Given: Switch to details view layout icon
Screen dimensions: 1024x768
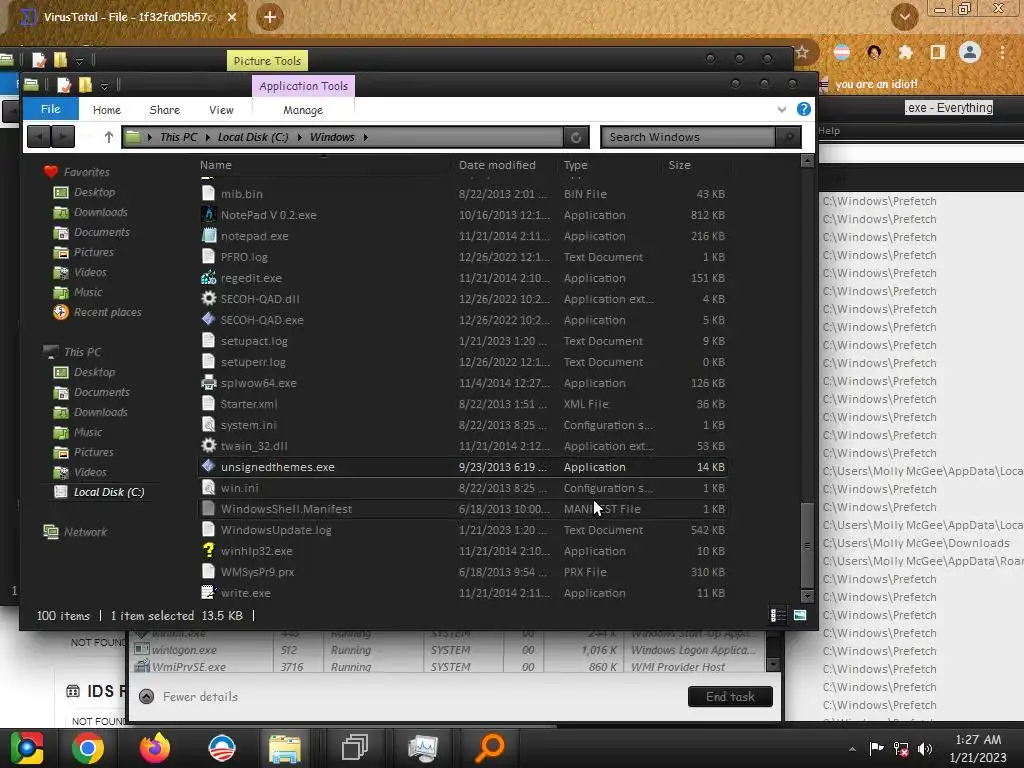Looking at the screenshot, I should [778, 615].
